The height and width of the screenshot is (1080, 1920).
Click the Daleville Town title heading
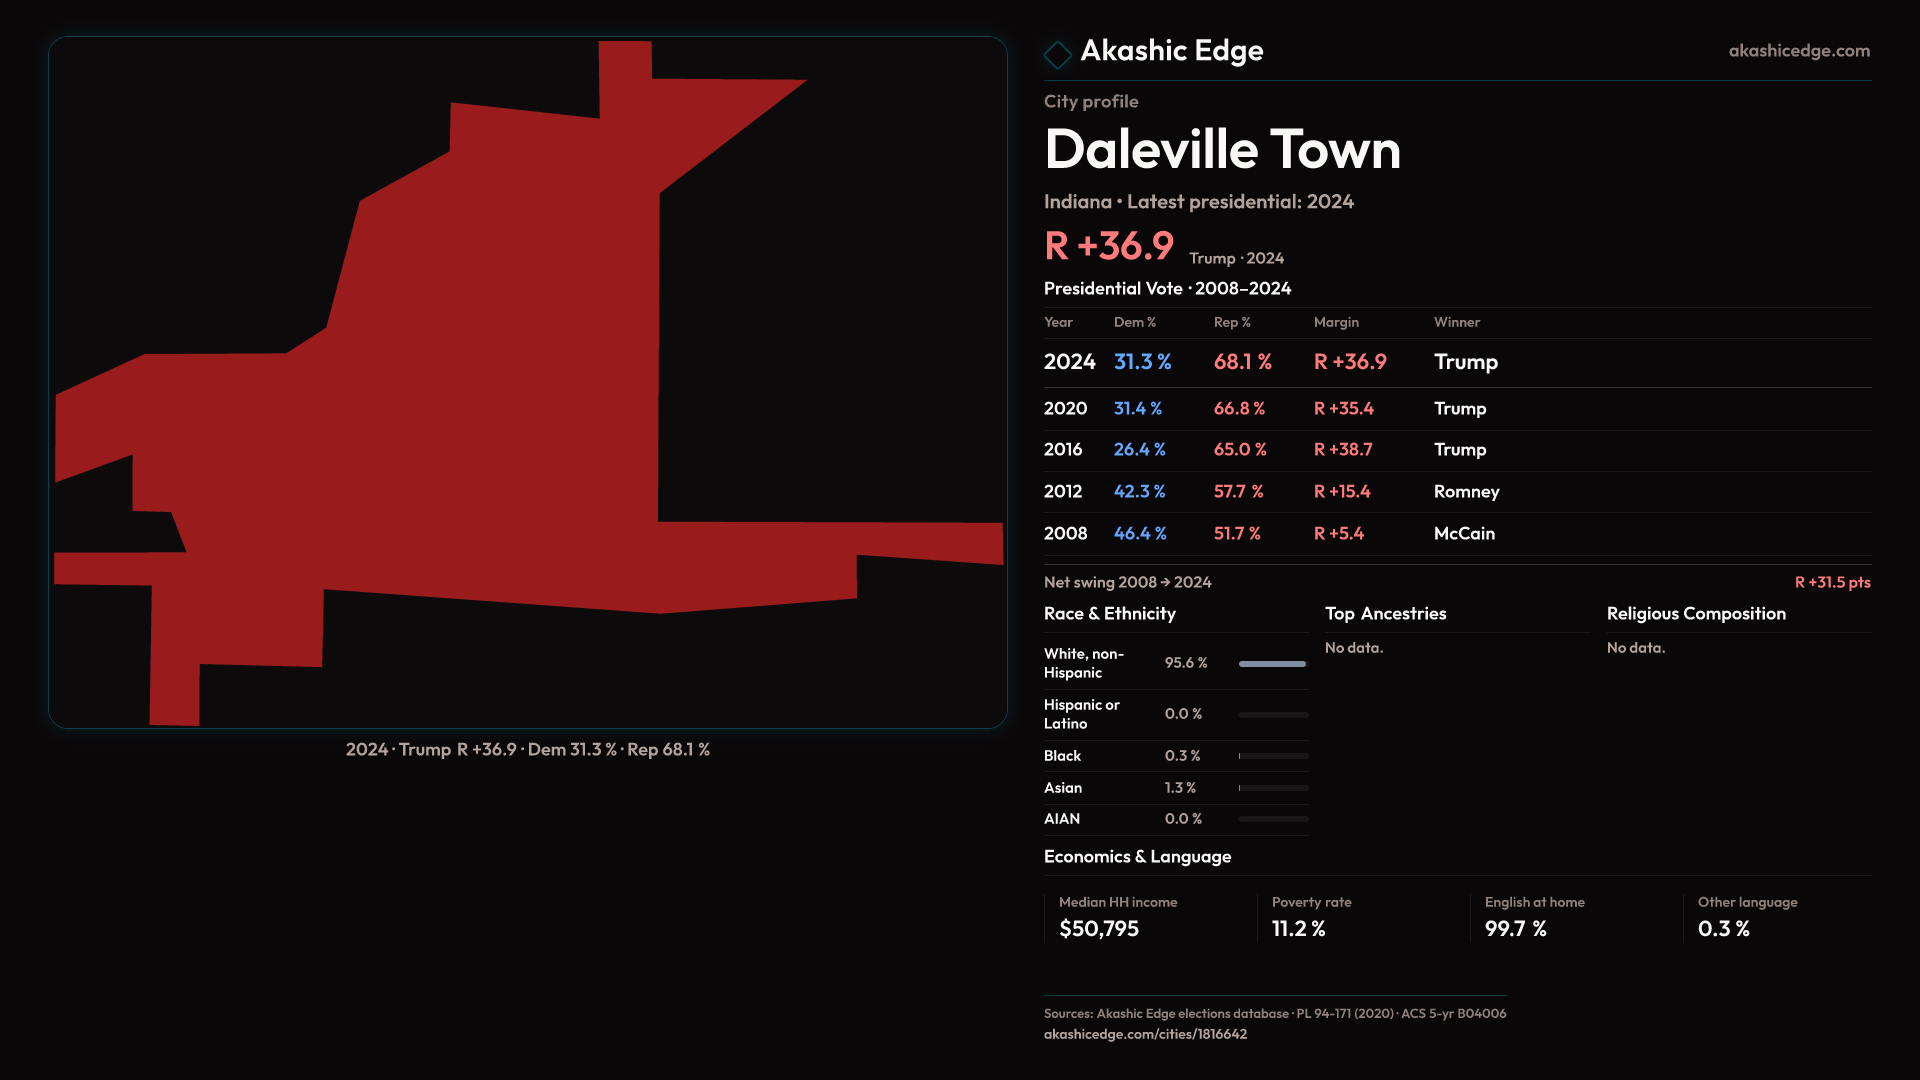click(1221, 150)
